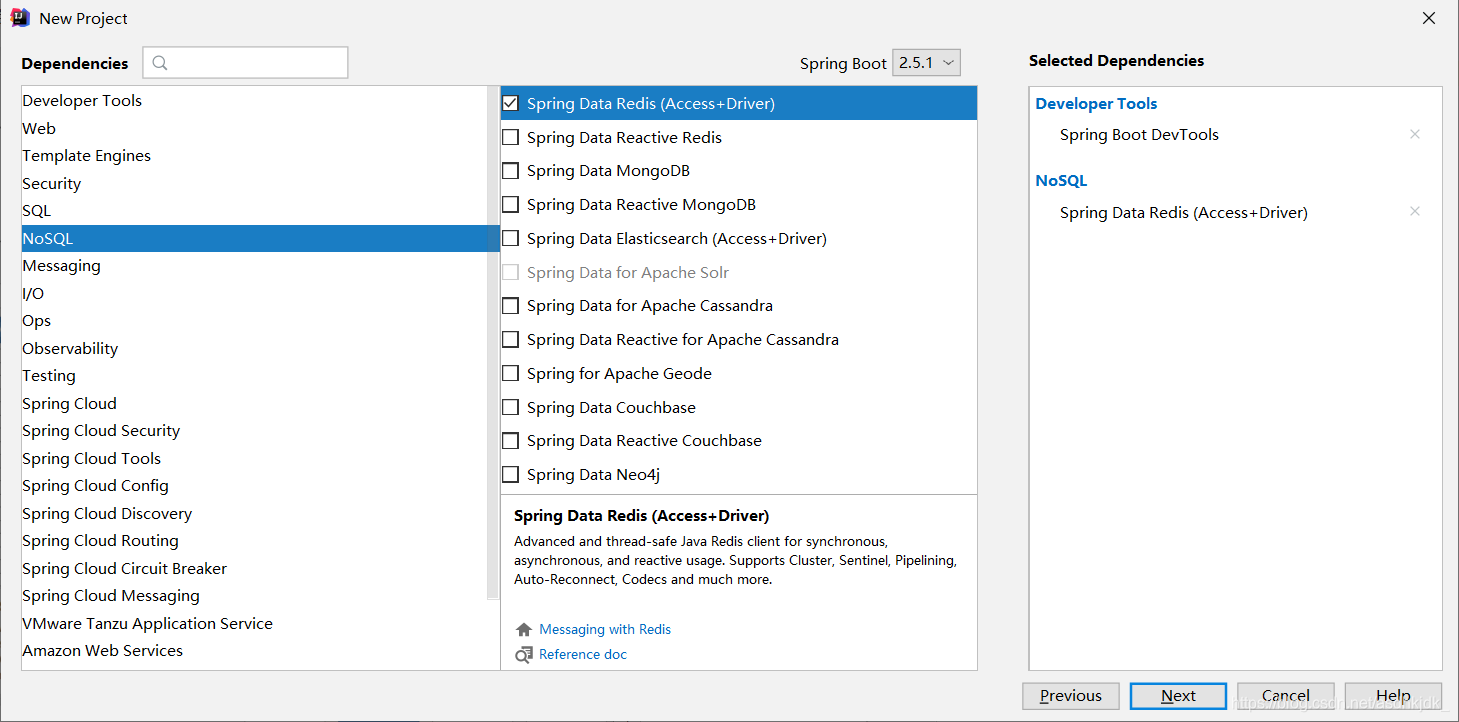The width and height of the screenshot is (1459, 722).
Task: Cancel the New Project wizard
Action: click(1285, 696)
